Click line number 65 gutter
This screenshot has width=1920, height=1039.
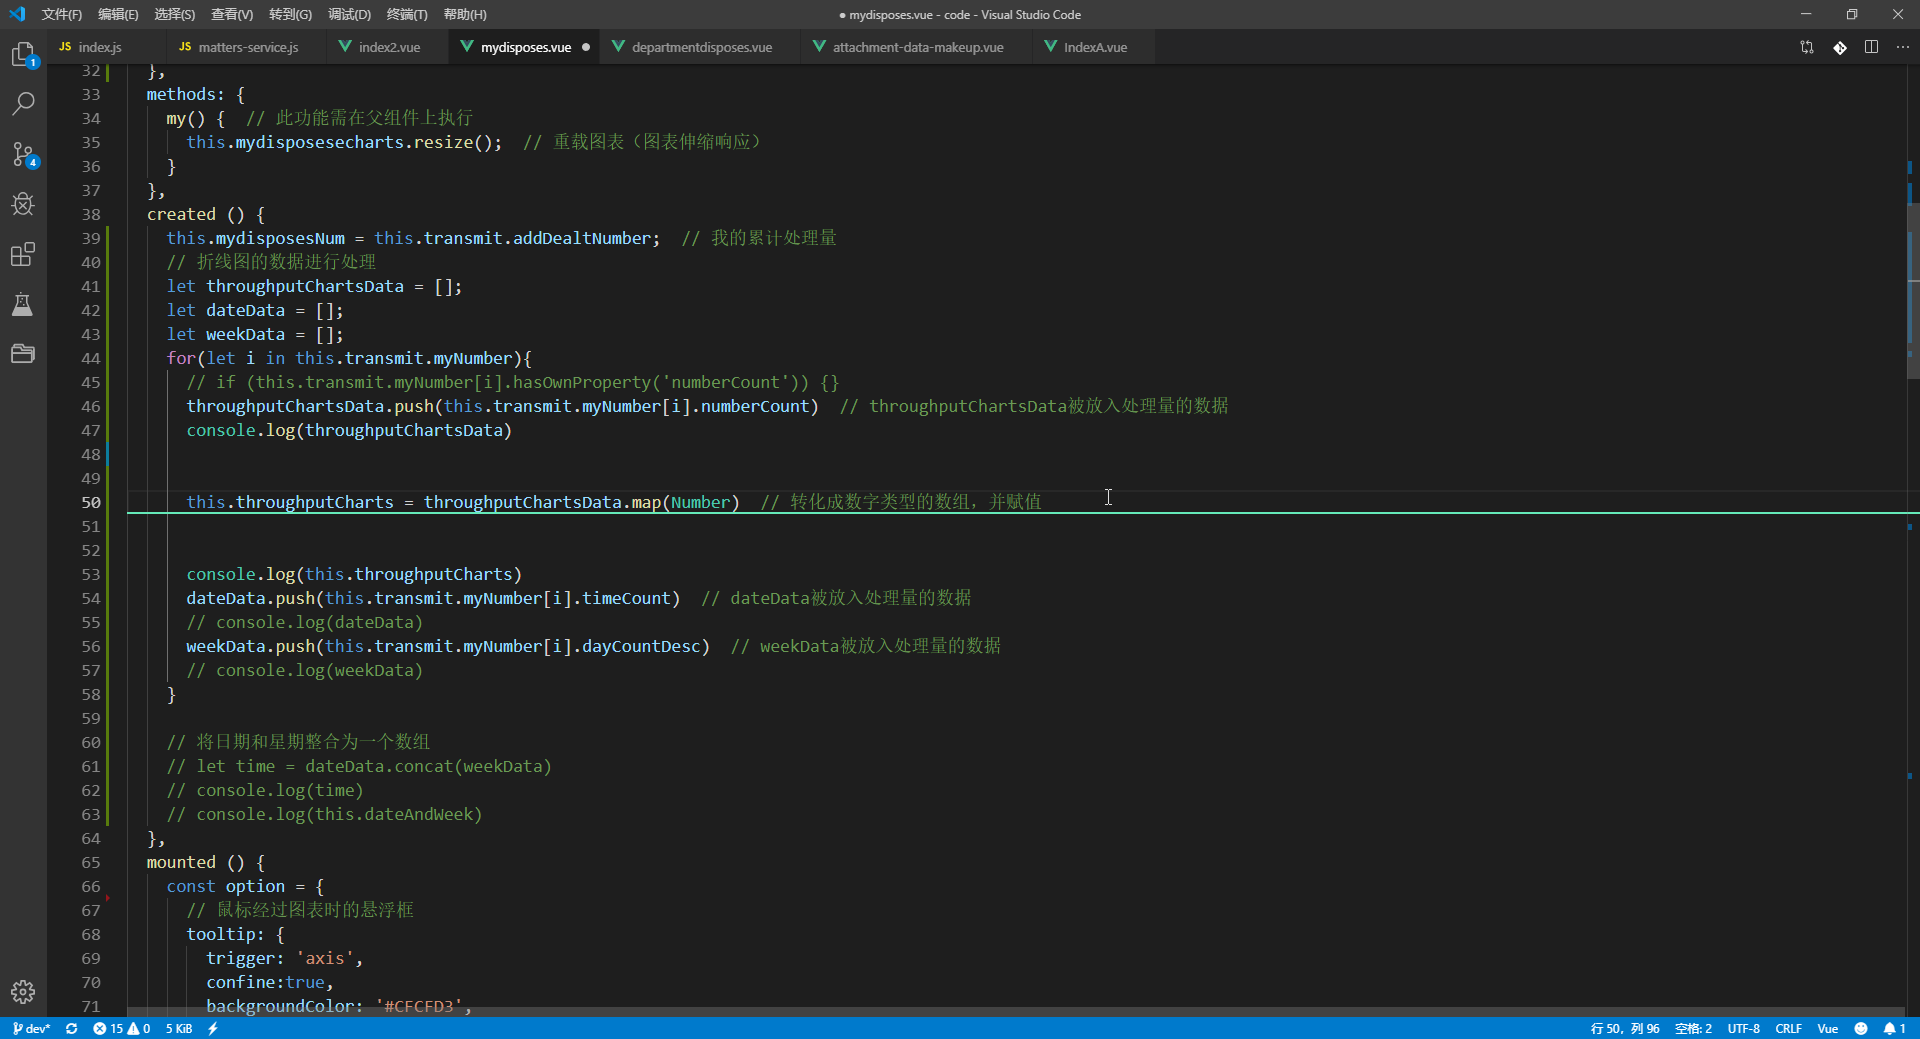90,862
